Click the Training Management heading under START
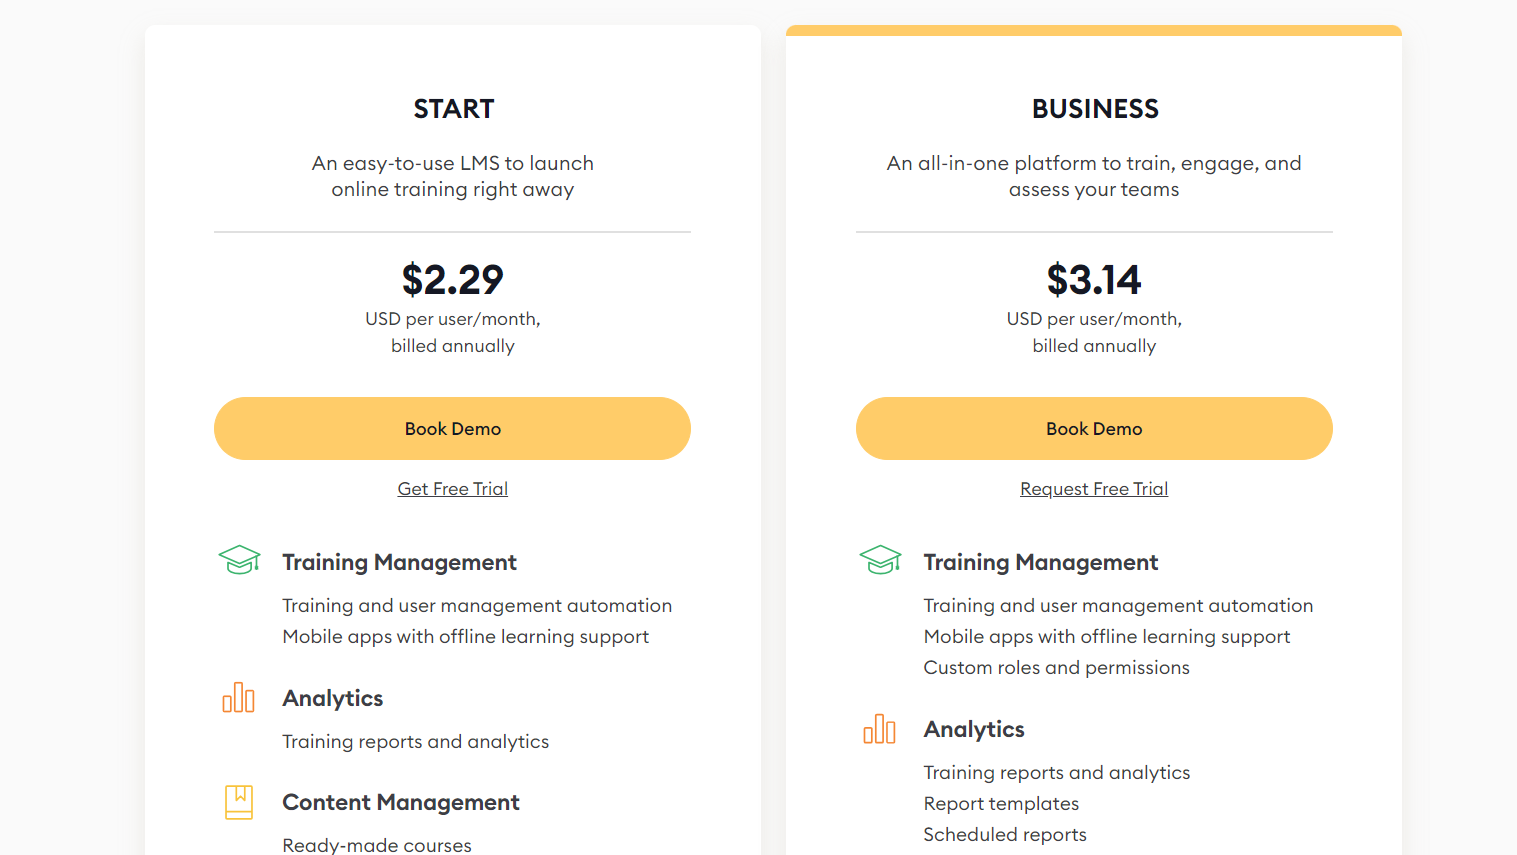 [x=399, y=562]
